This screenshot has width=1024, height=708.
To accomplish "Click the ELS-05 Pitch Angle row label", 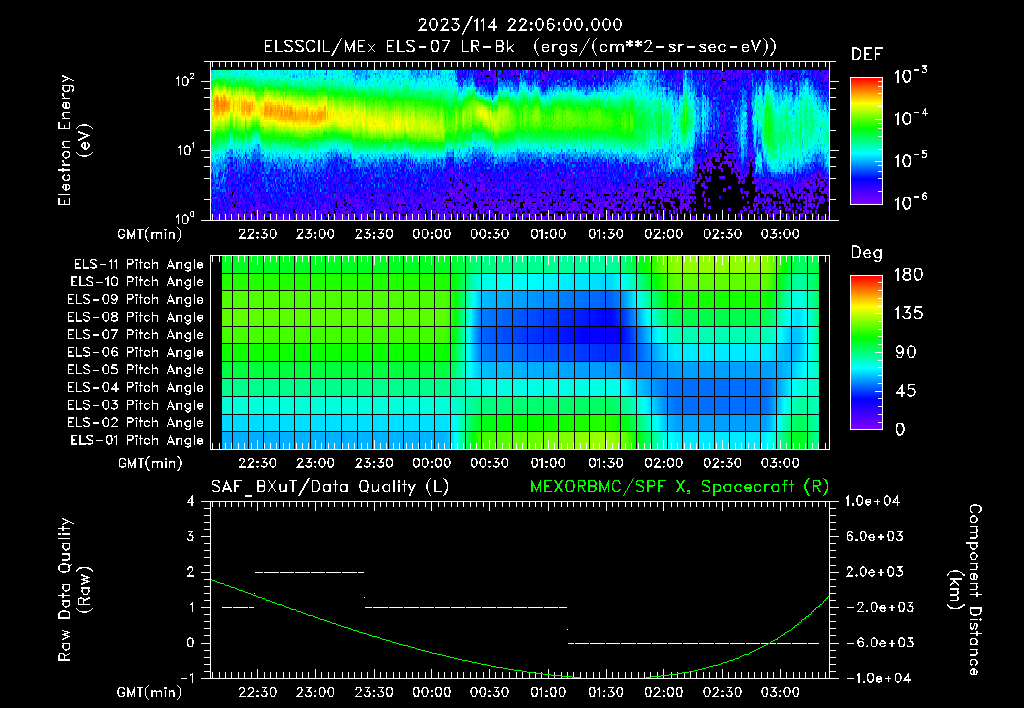I will (136, 370).
